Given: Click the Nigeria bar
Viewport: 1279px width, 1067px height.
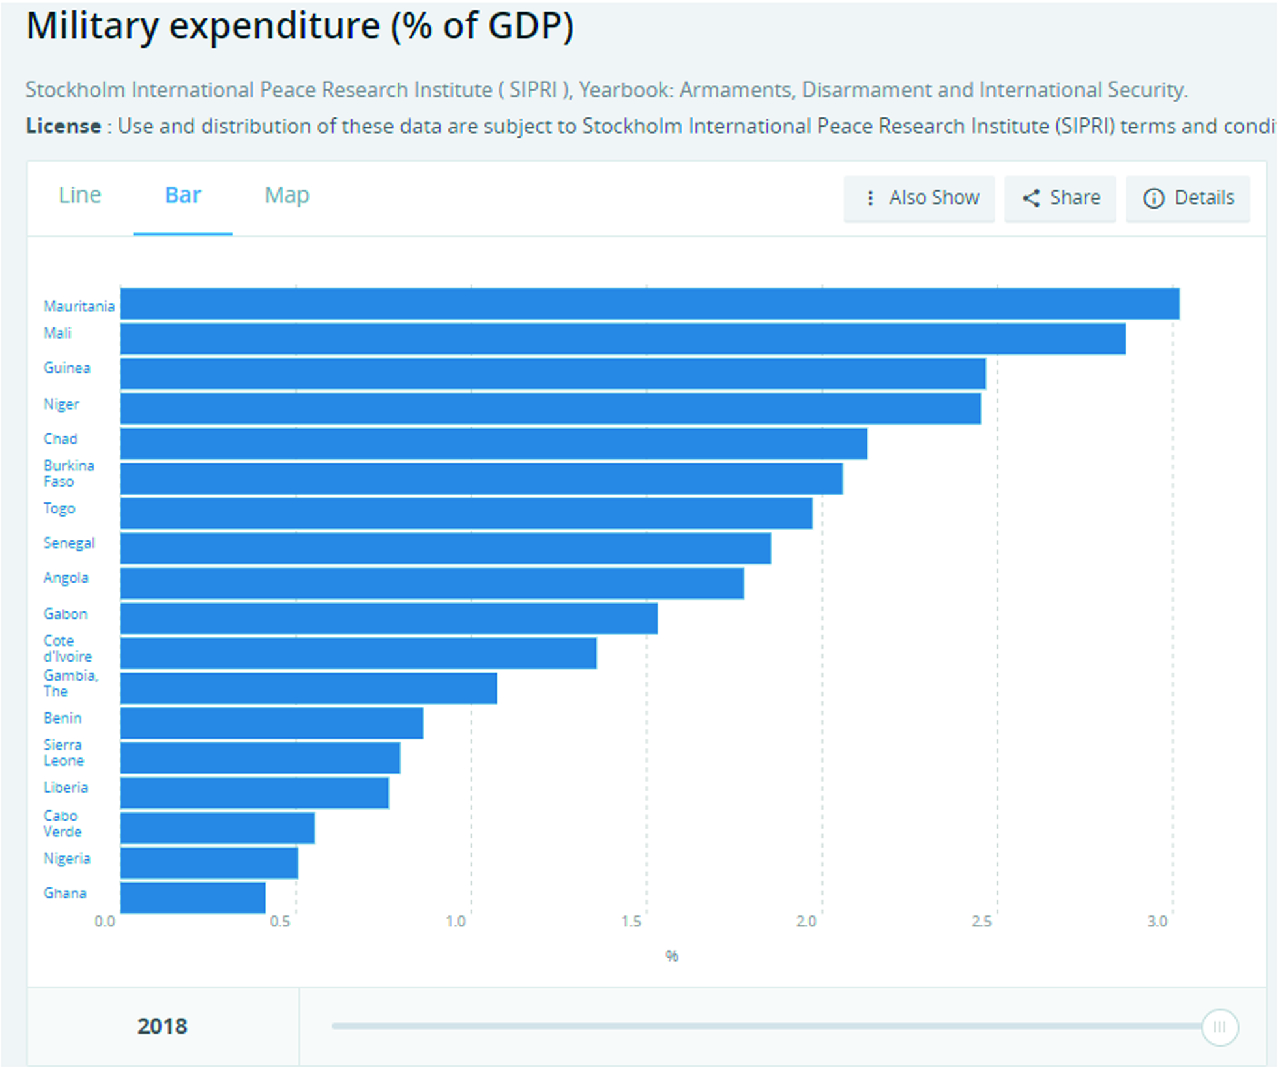Looking at the screenshot, I should tap(209, 863).
